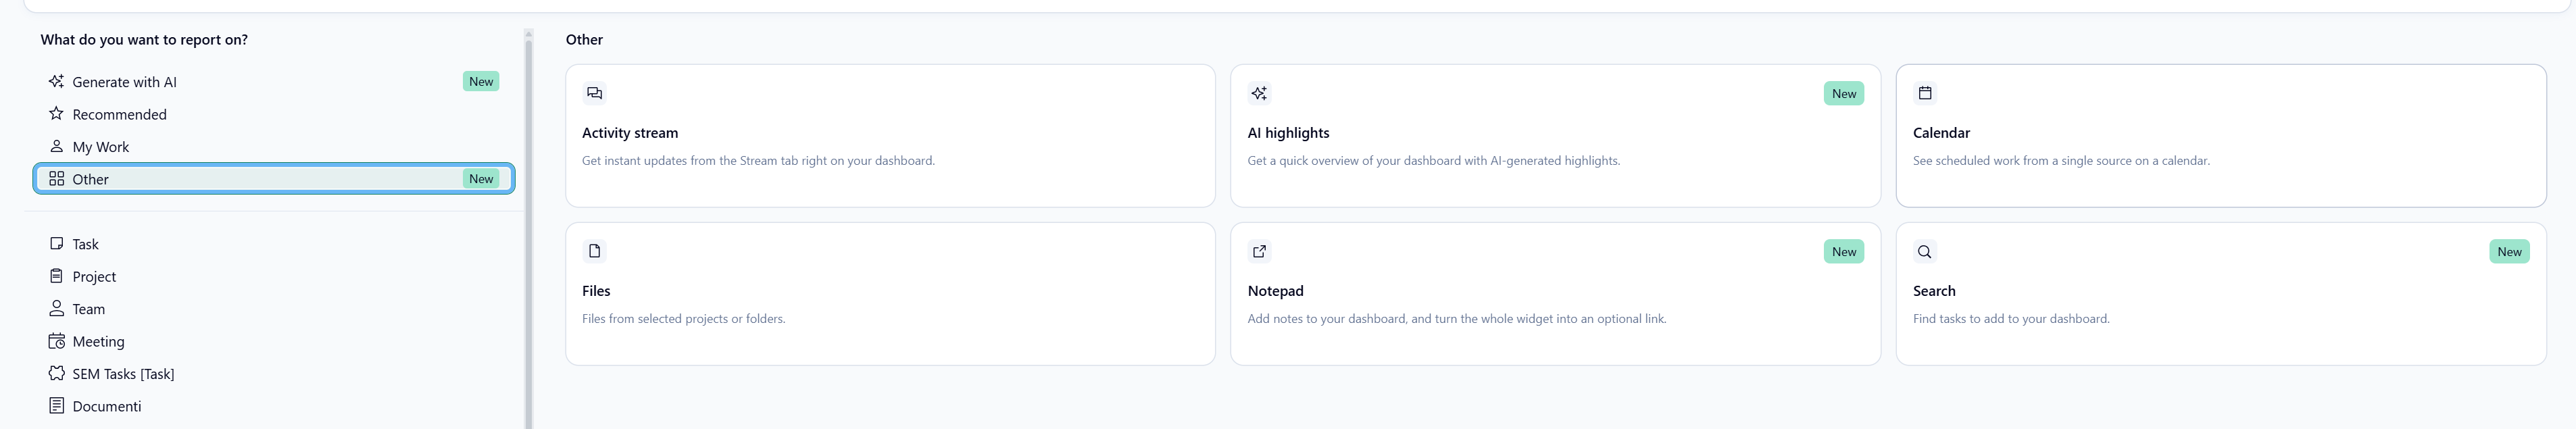Click the My Work person icon
Screen dimensions: 2576x429
coord(56,147)
